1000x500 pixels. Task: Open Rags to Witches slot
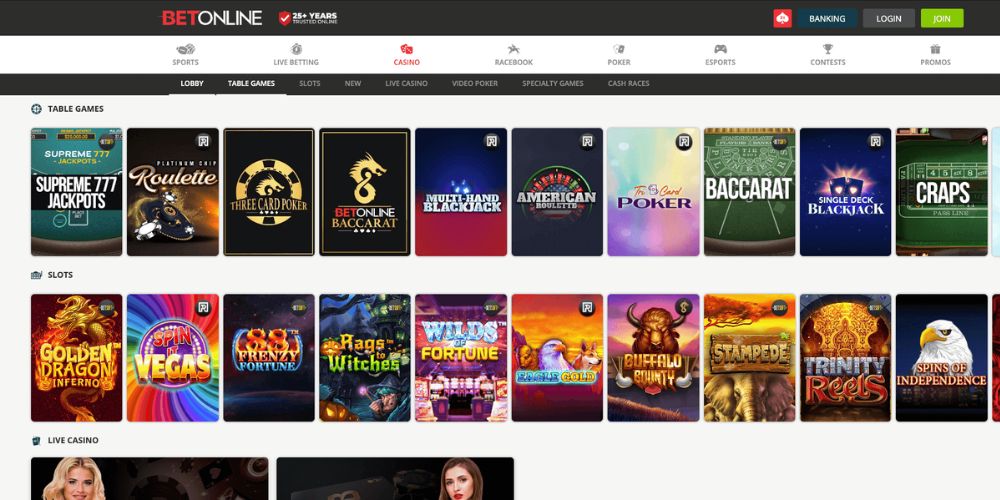pyautogui.click(x=365, y=358)
